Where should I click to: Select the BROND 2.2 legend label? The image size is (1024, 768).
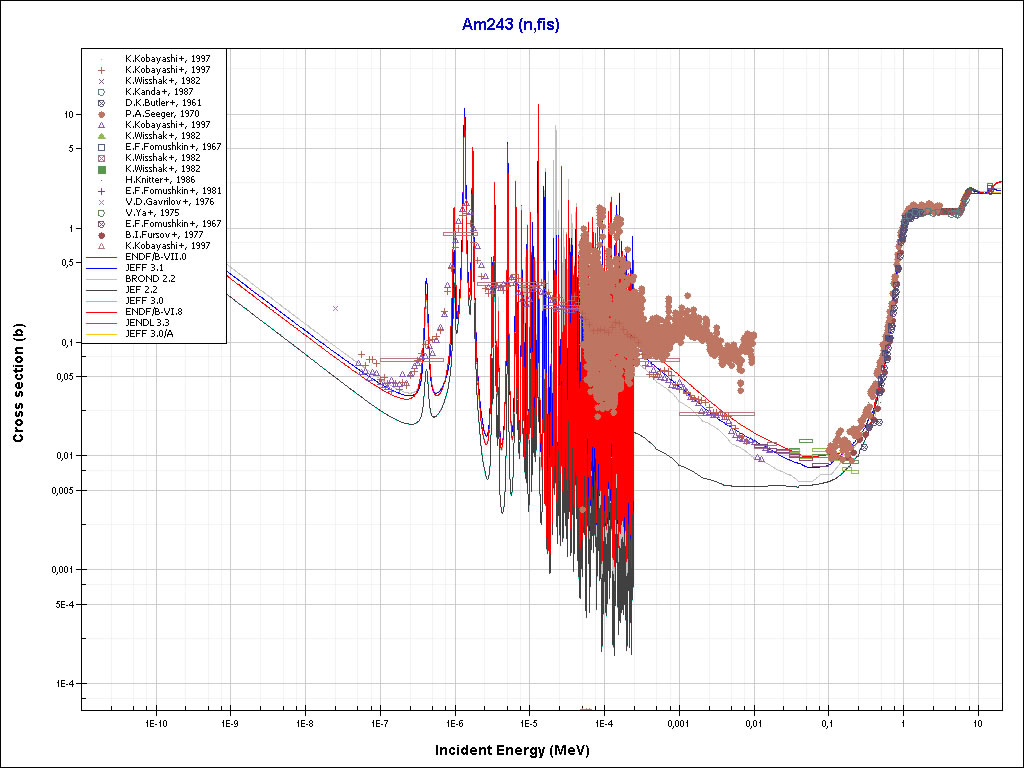tap(150, 279)
